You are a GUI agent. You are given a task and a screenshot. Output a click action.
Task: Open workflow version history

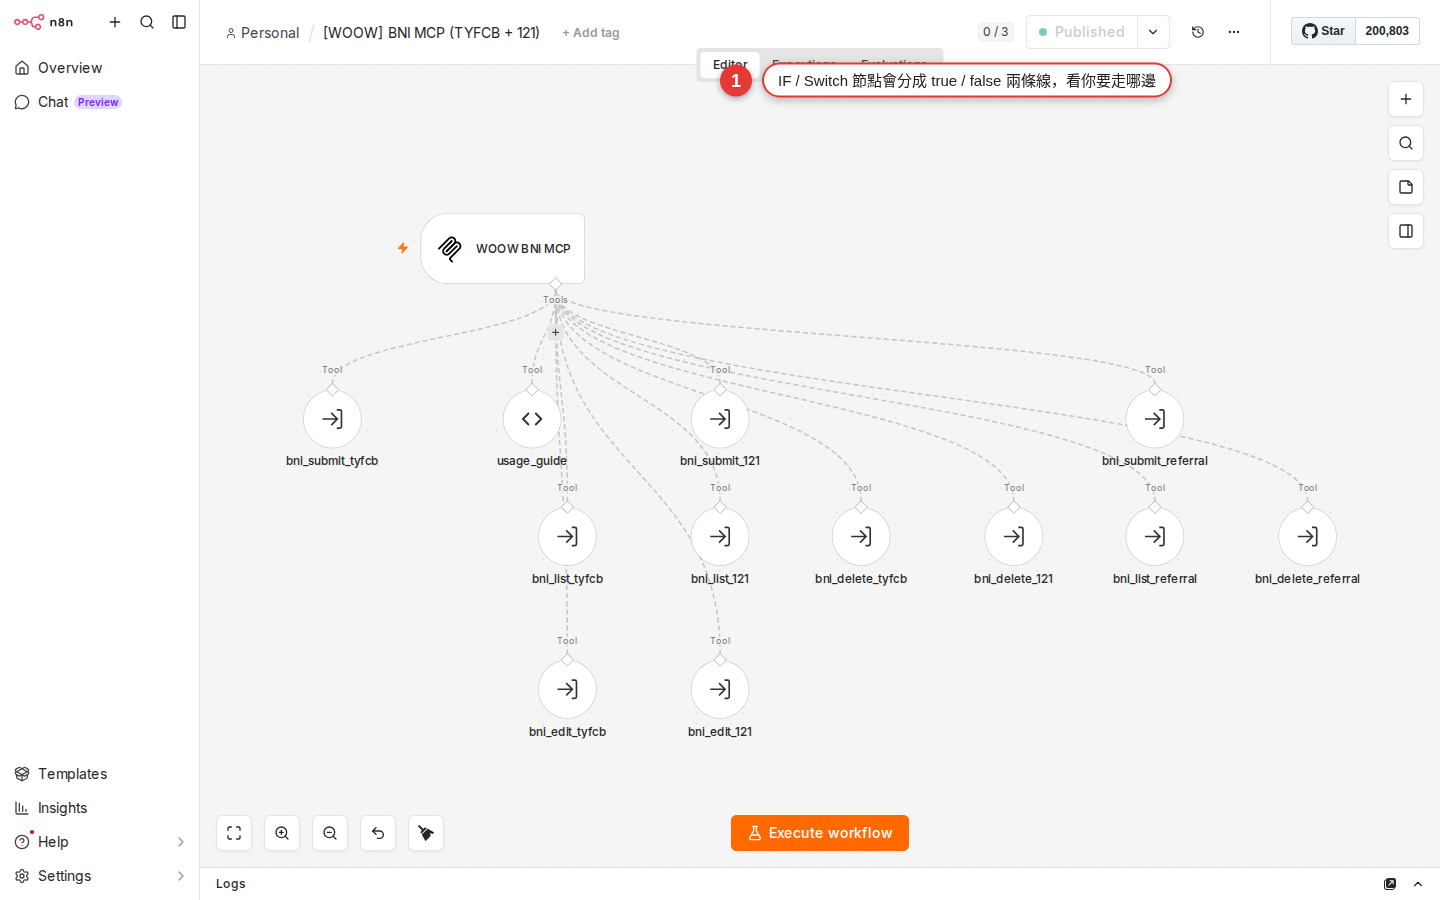(1198, 32)
